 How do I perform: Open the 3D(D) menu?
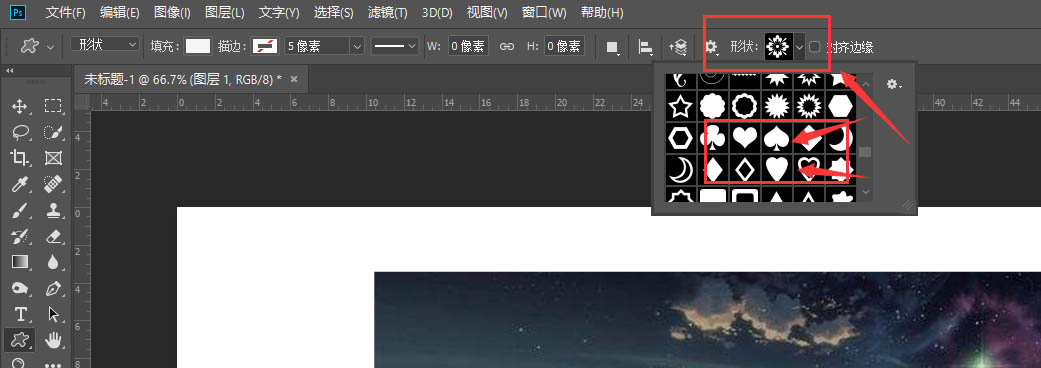pos(437,12)
